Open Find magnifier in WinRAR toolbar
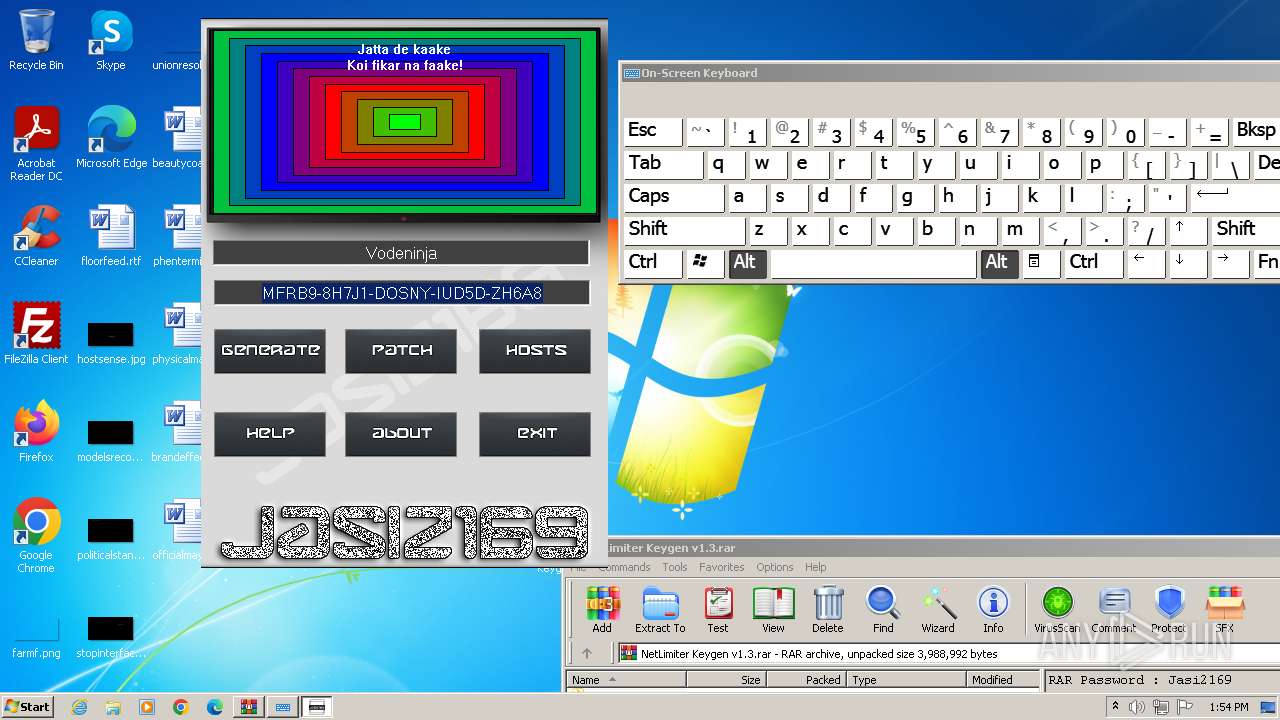Image resolution: width=1280 pixels, height=720 pixels. tap(883, 610)
